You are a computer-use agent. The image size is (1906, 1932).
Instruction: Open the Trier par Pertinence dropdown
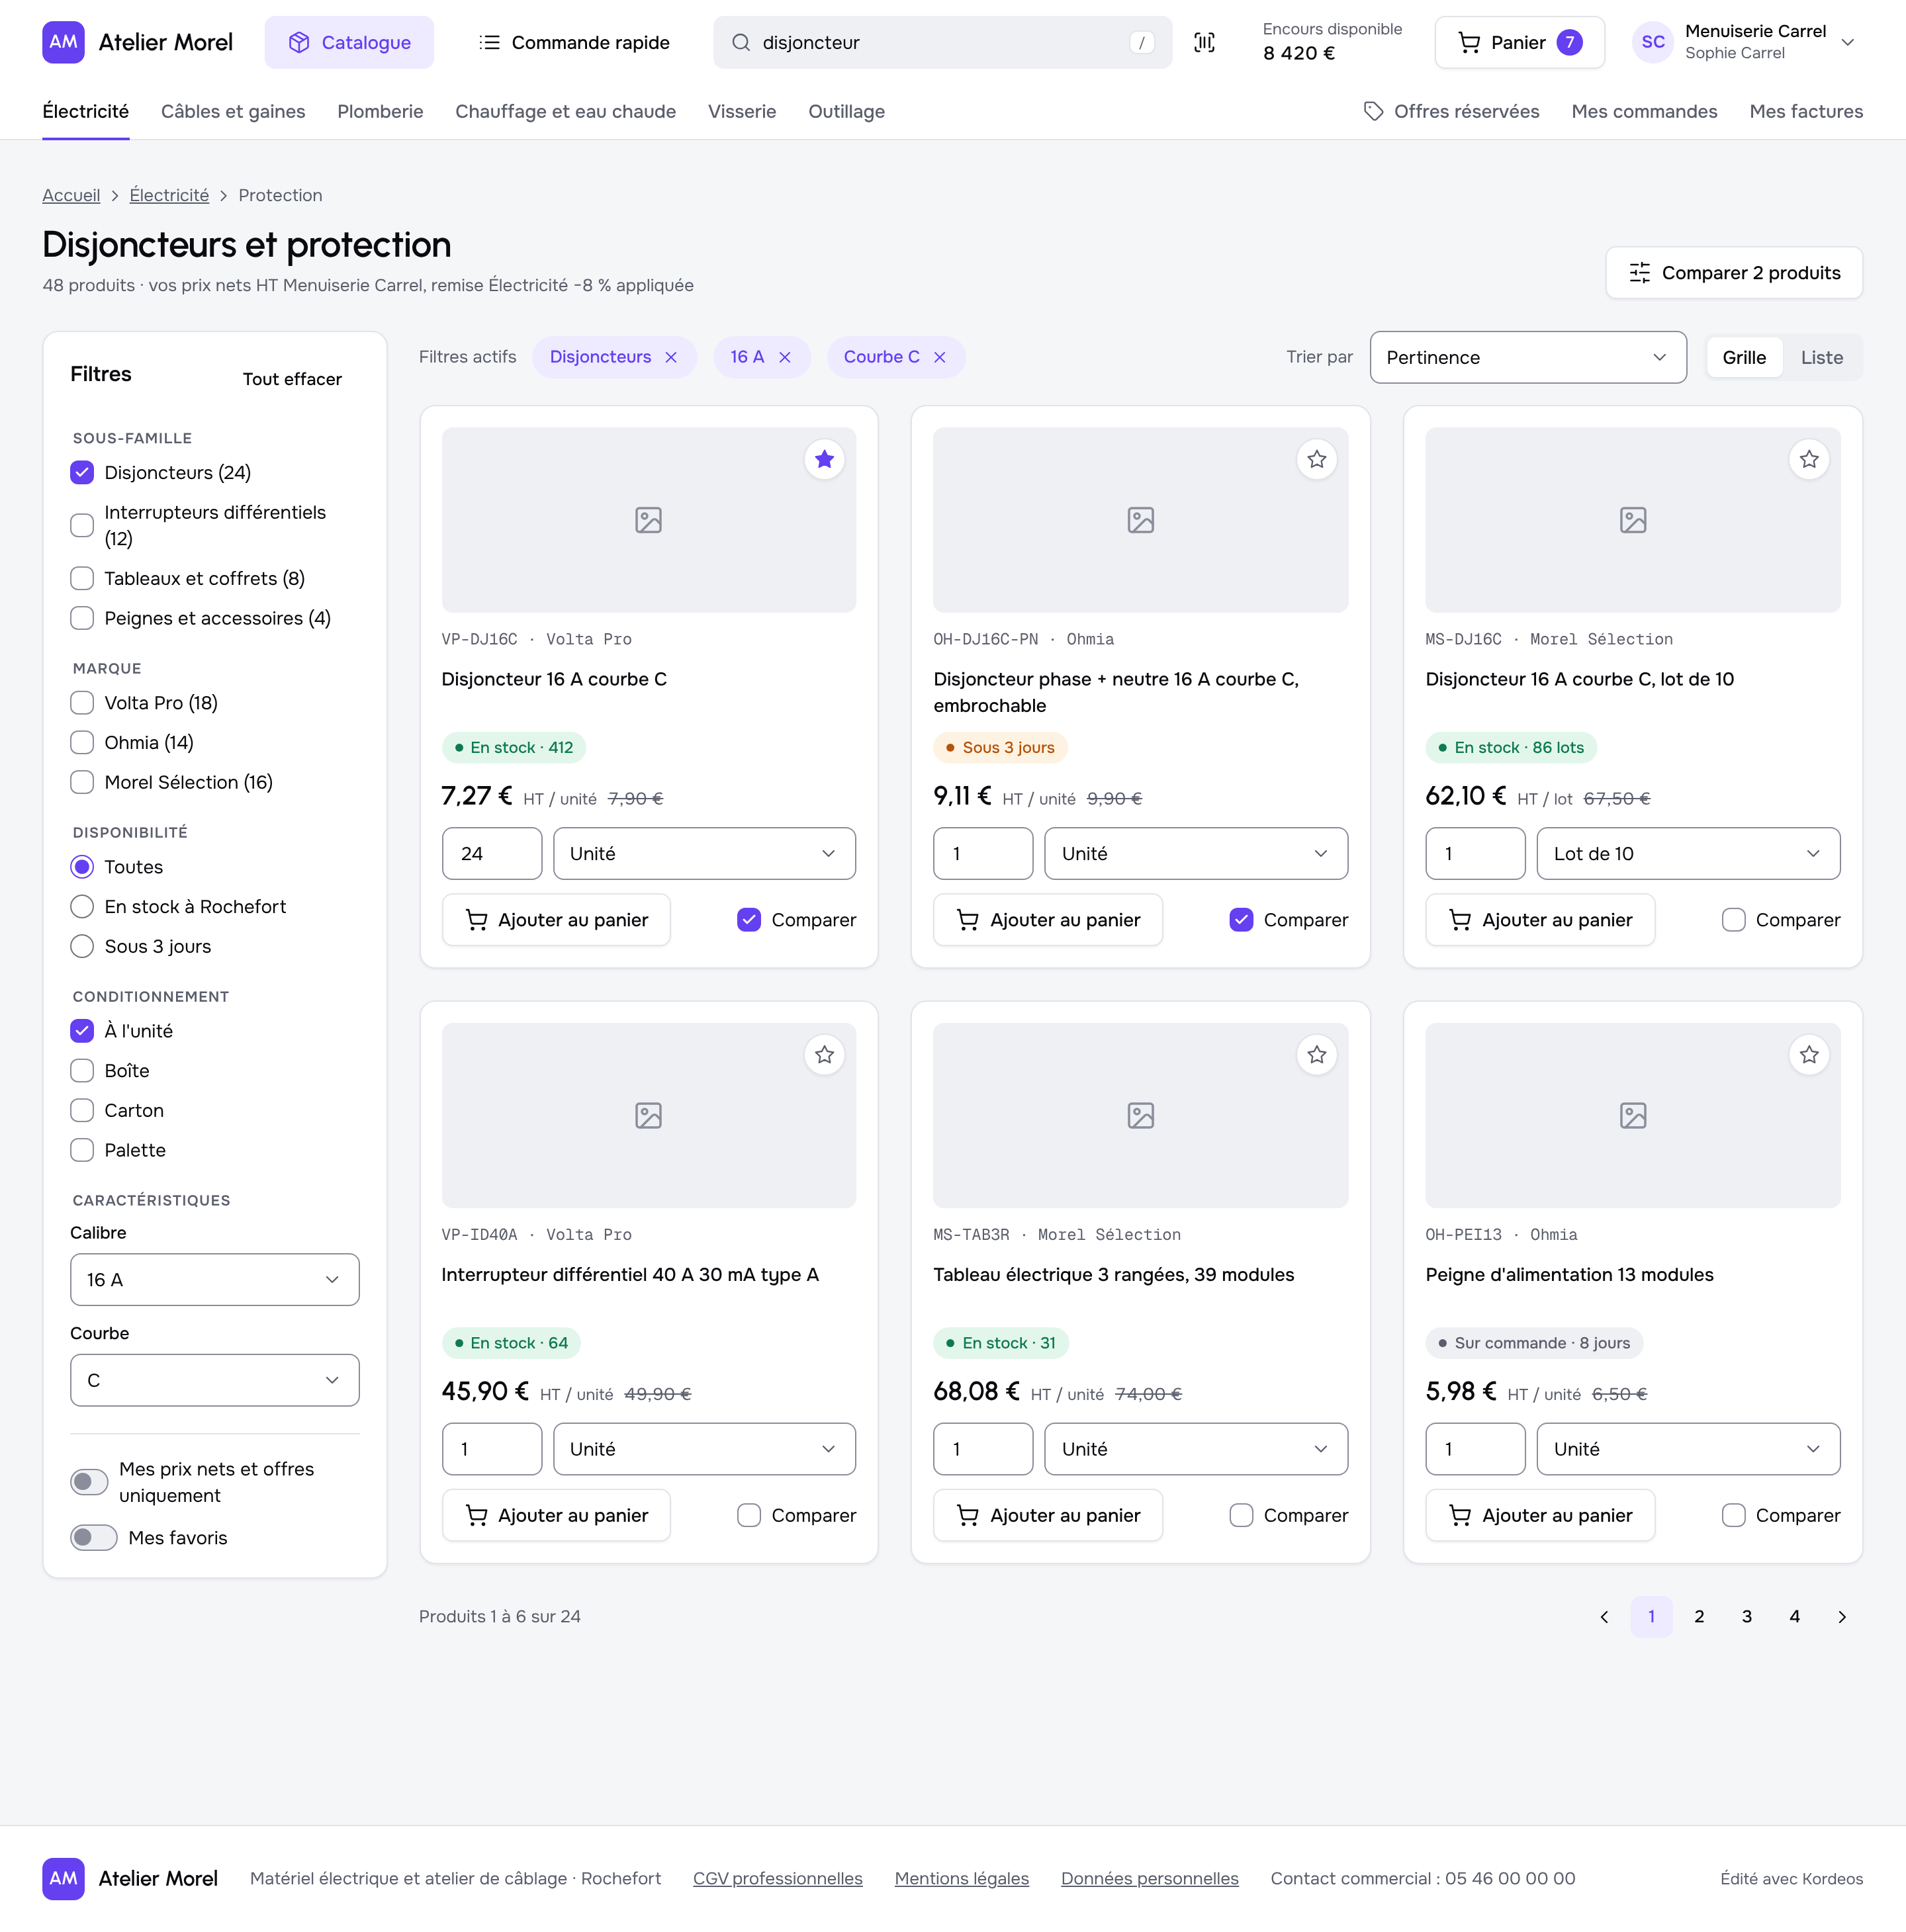coord(1527,357)
